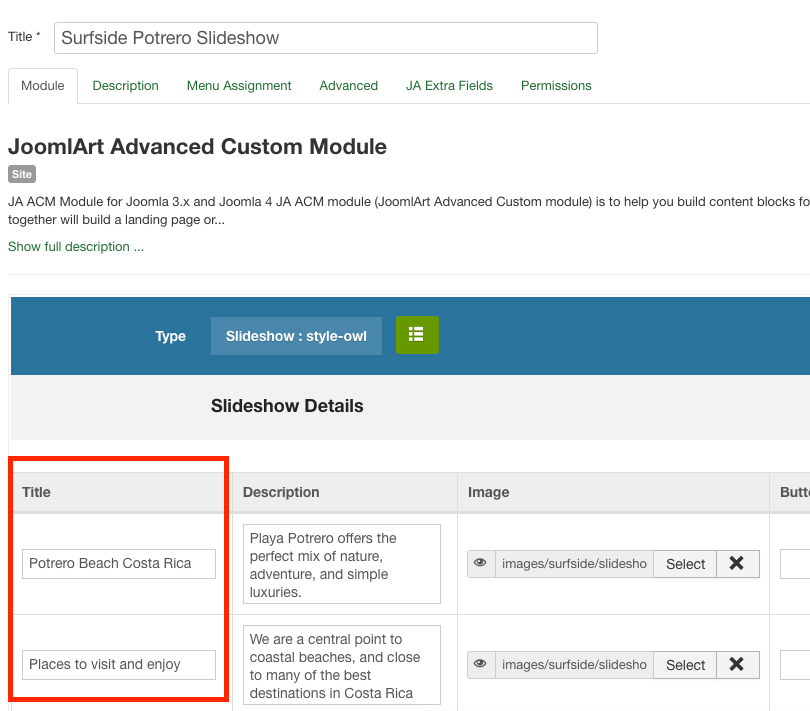Click the module Title input field
Screen dimensions: 810x711
point(325,38)
